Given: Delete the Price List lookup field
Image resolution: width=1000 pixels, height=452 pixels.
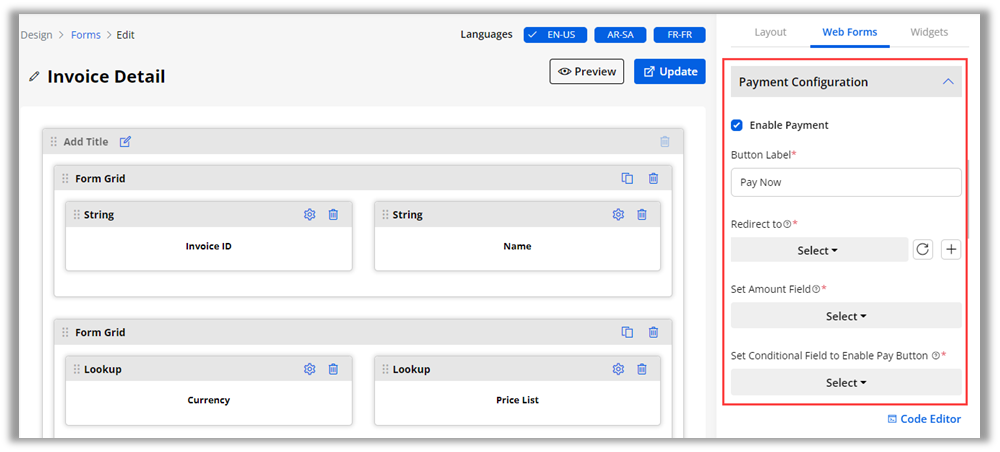Looking at the screenshot, I should tap(642, 369).
